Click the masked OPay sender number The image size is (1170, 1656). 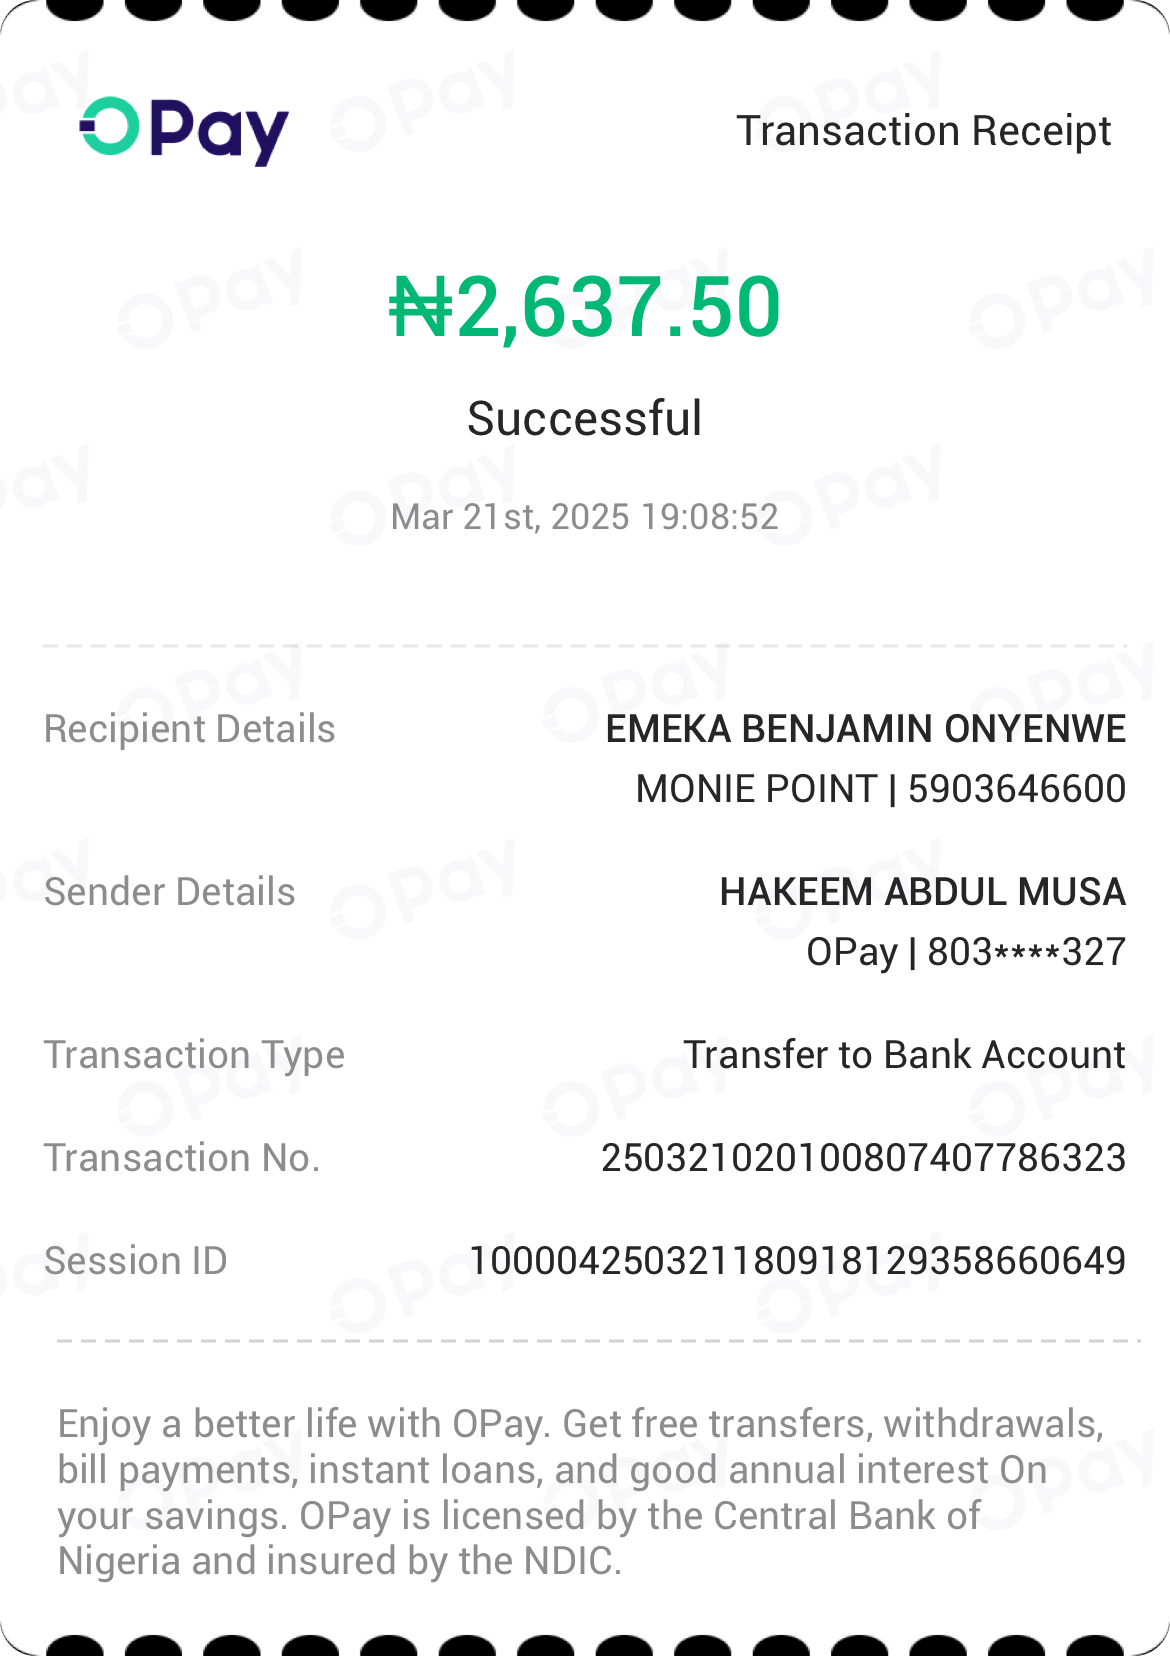click(966, 952)
